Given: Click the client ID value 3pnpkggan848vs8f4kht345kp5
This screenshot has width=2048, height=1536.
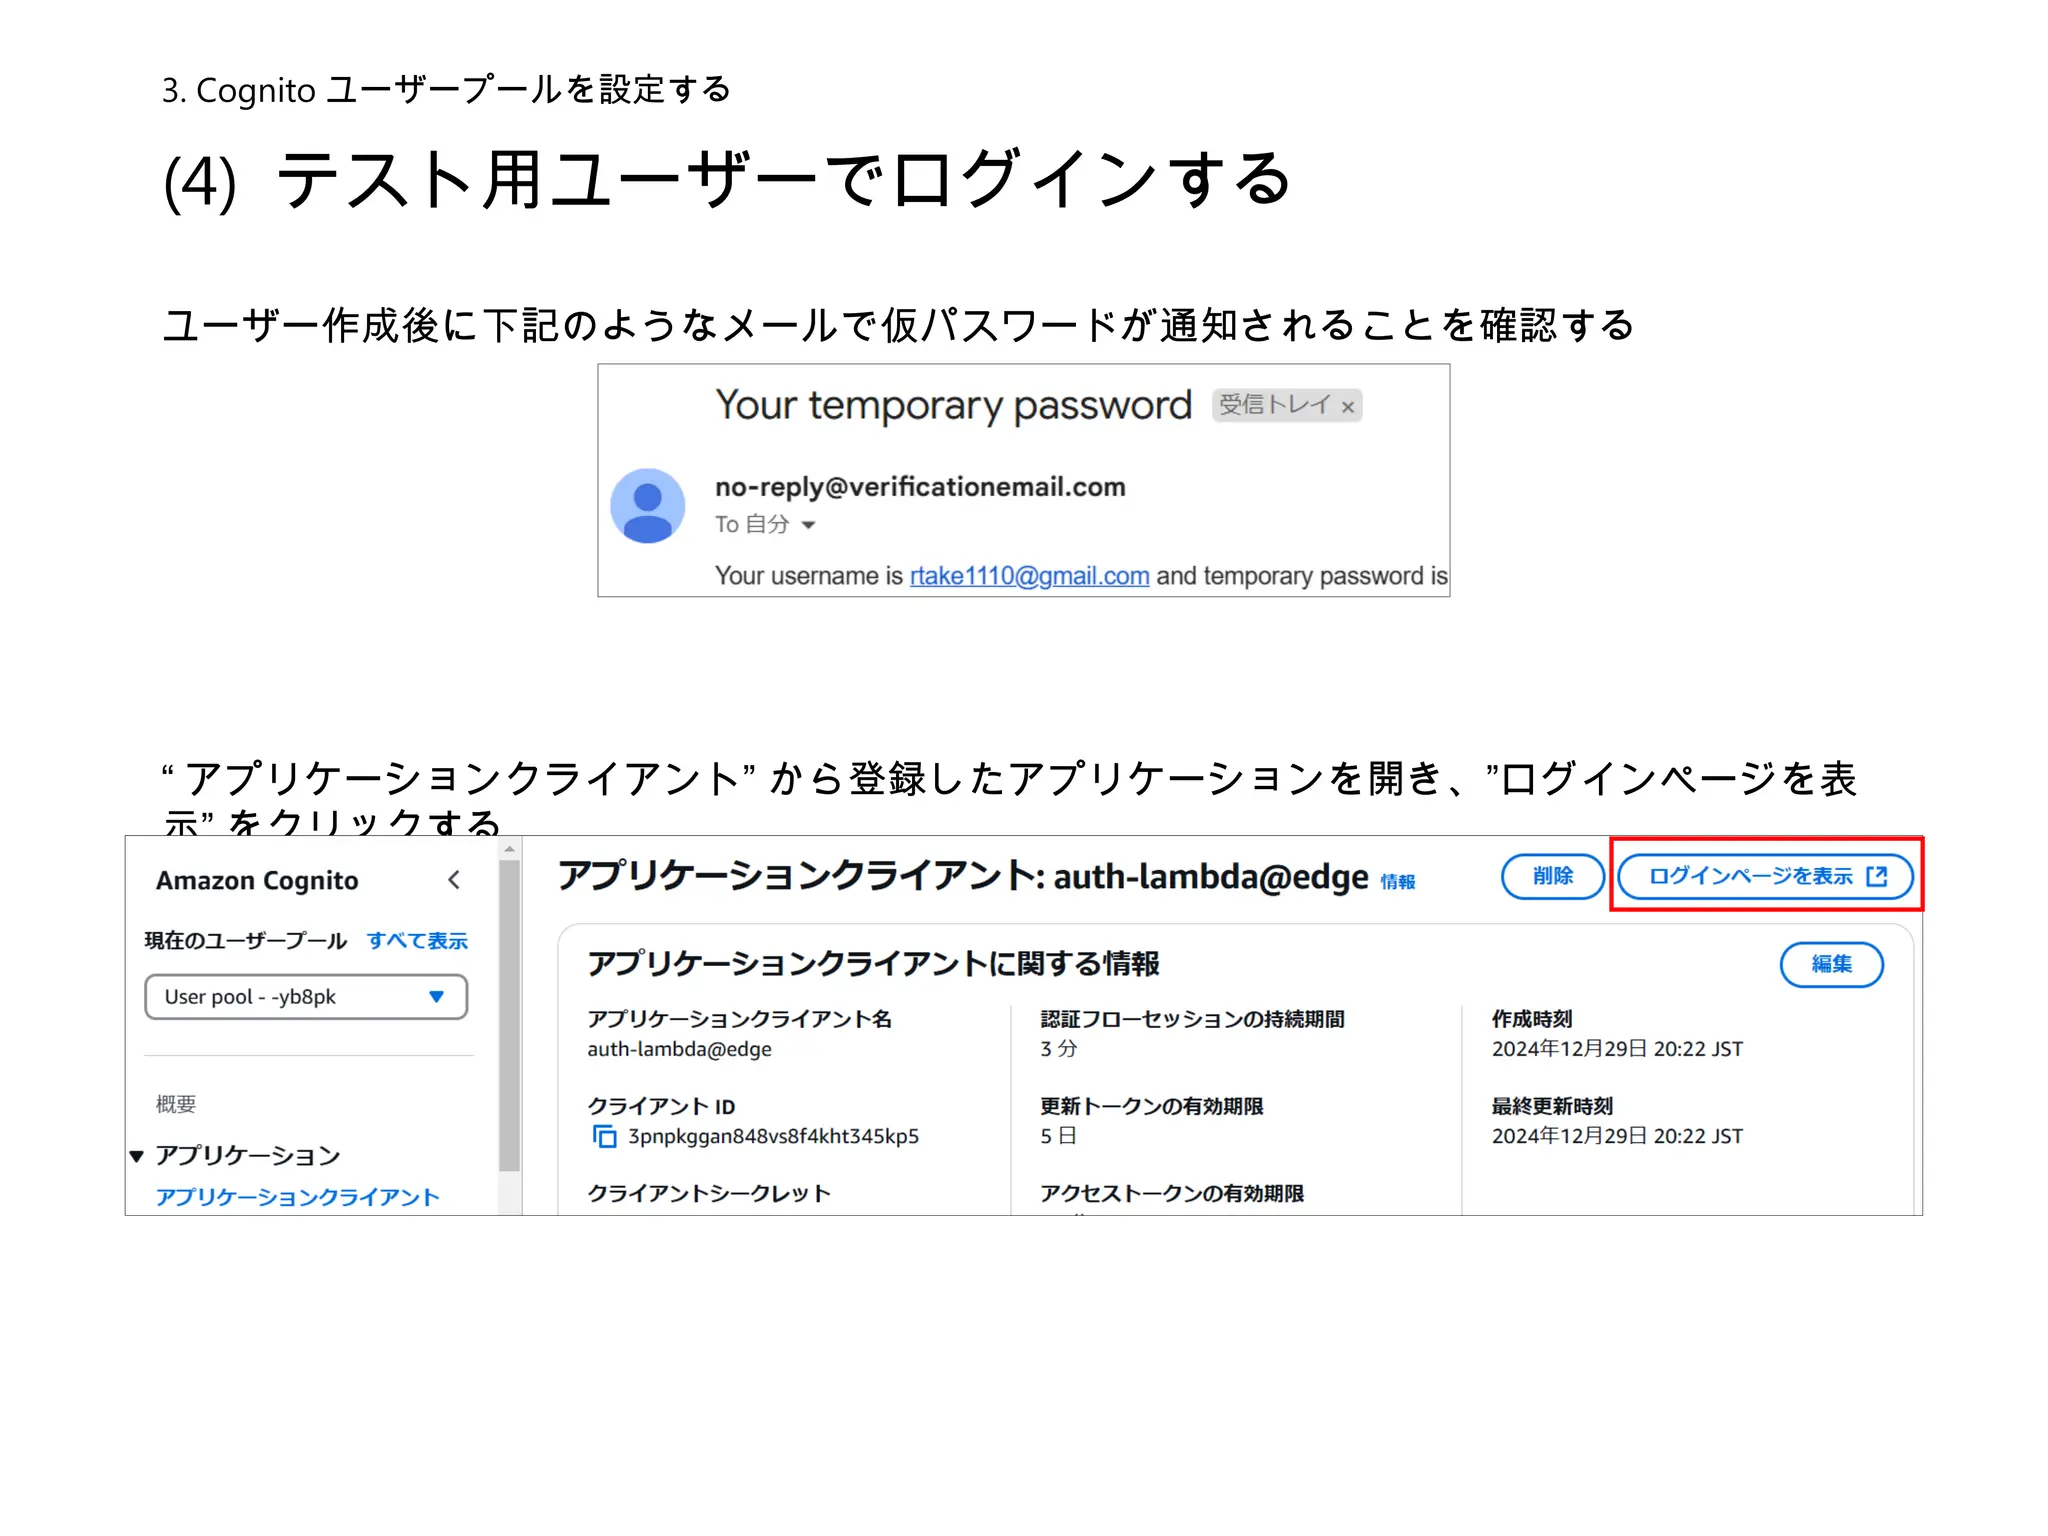Looking at the screenshot, I should coord(773,1137).
